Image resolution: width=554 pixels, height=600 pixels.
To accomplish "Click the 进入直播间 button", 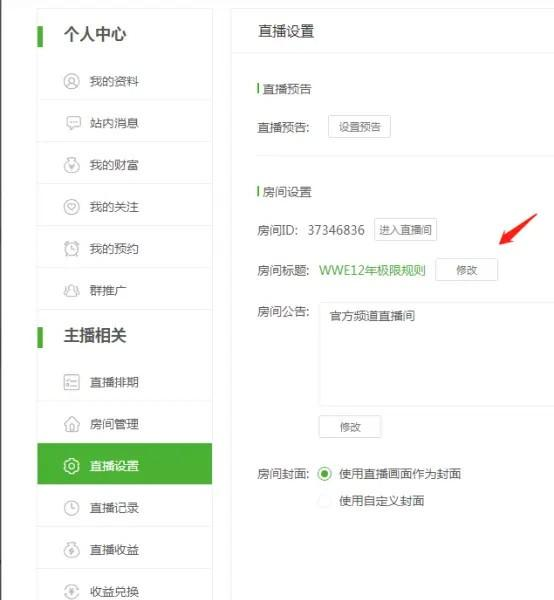I will (406, 230).
